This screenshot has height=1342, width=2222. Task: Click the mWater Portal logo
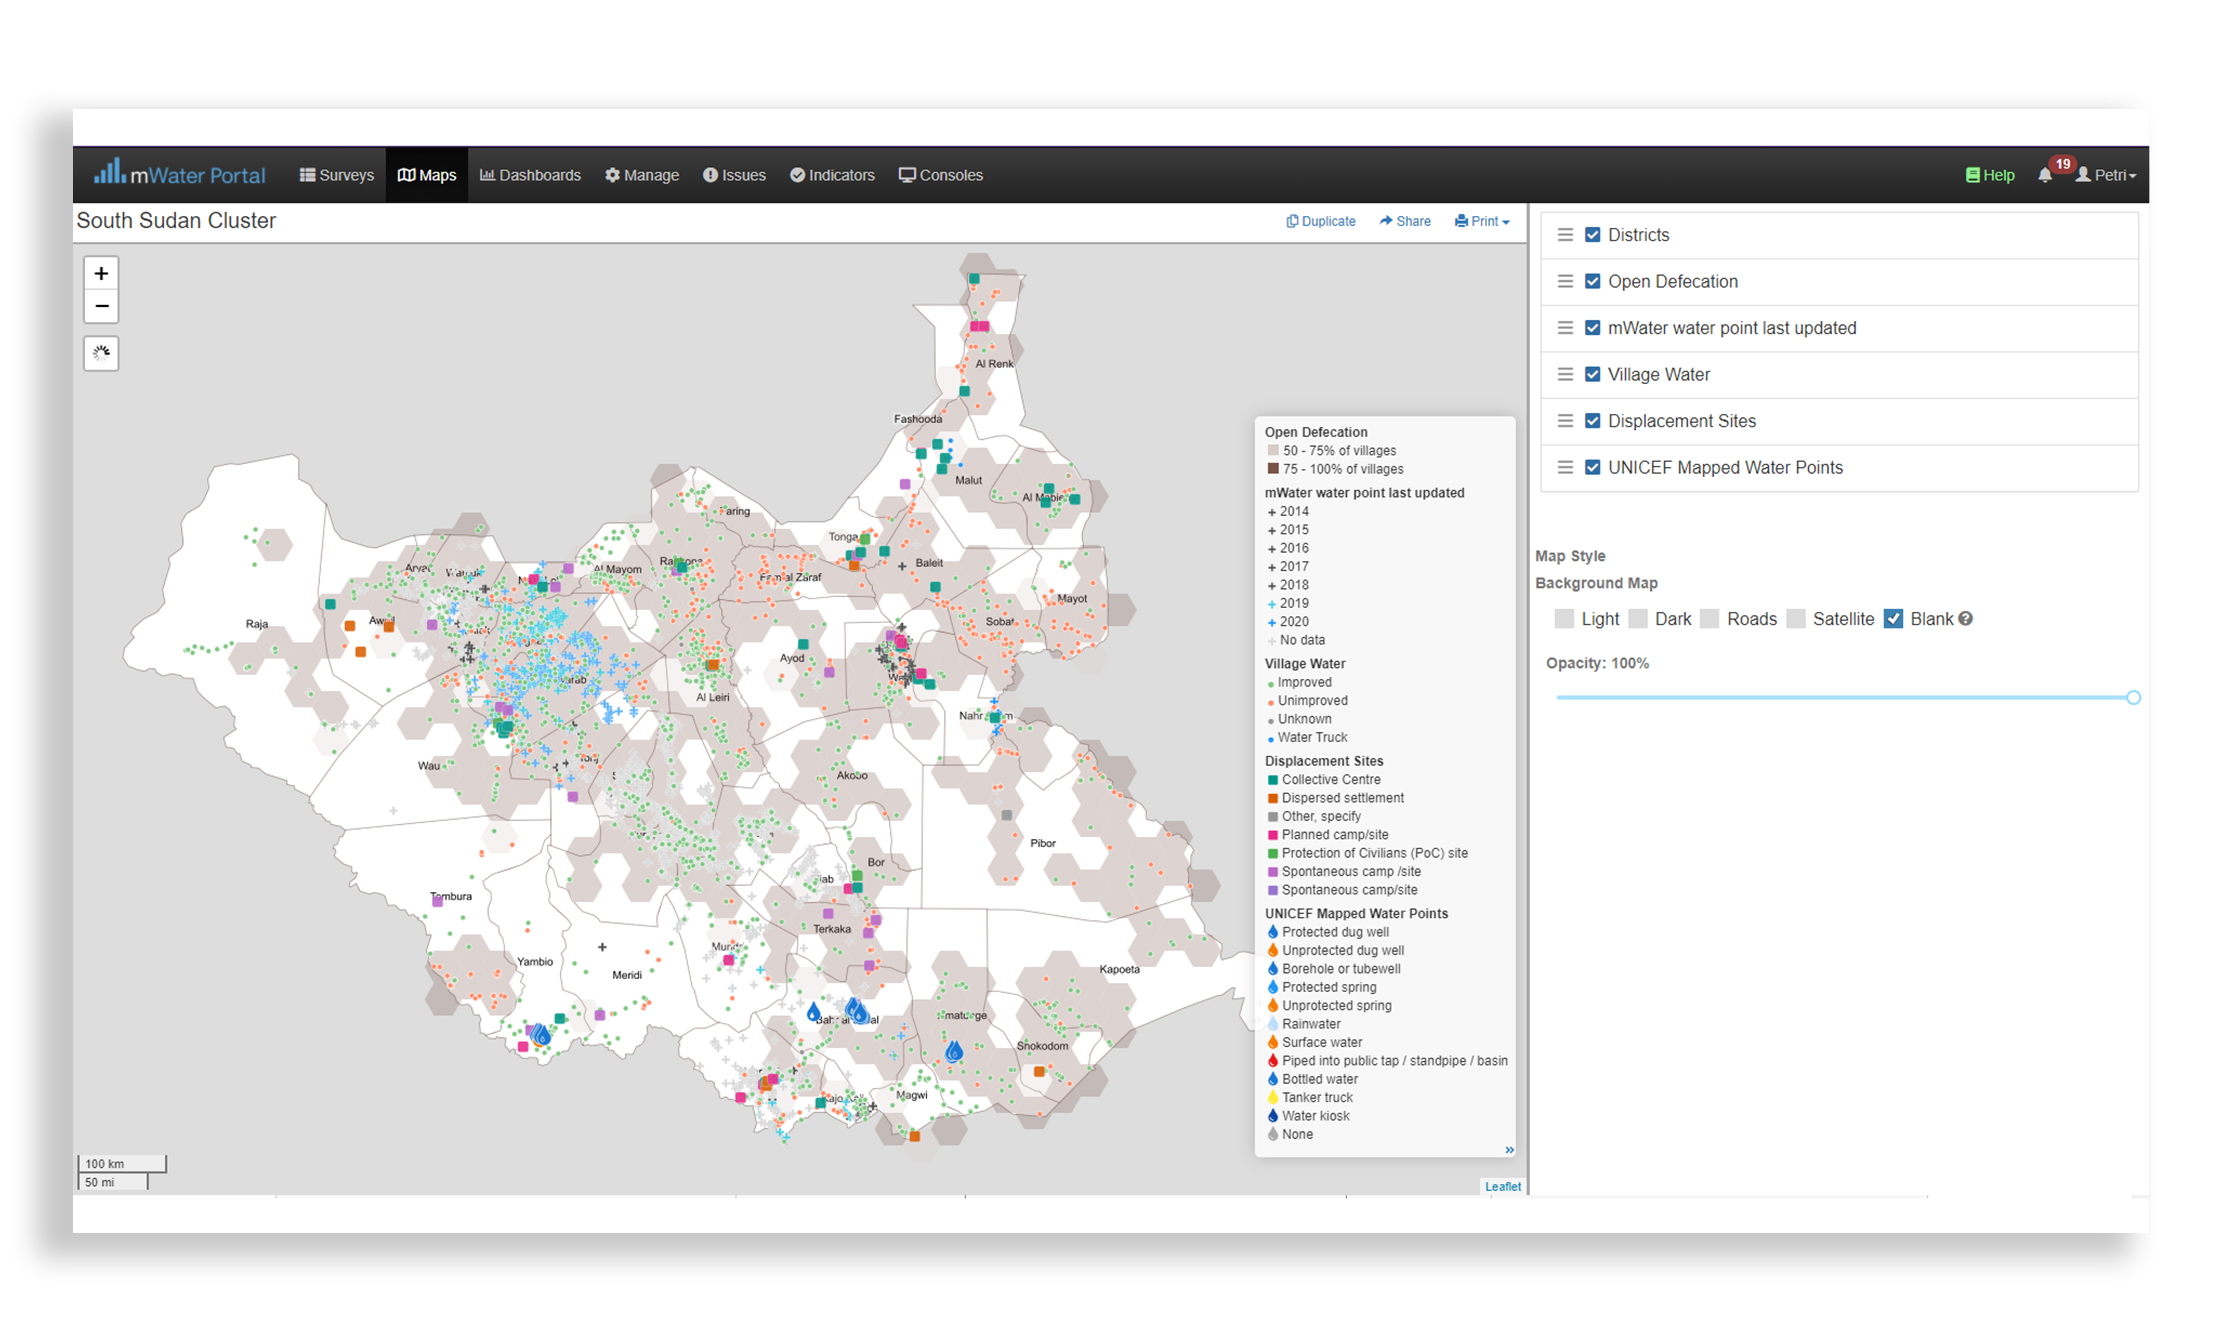[180, 174]
